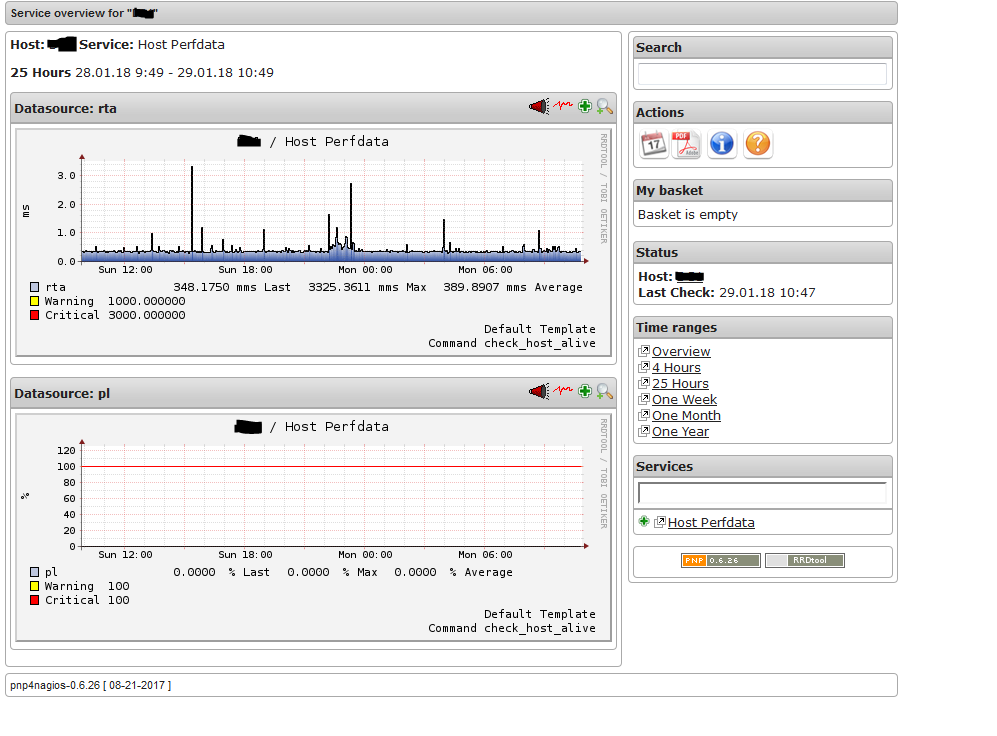
Task: Open the Host Perfdata service link
Action: [711, 522]
